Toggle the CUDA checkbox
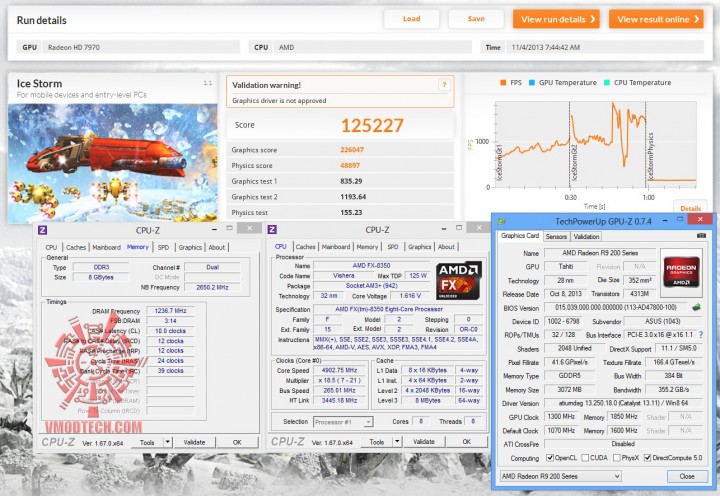The image size is (720, 496). 585,458
